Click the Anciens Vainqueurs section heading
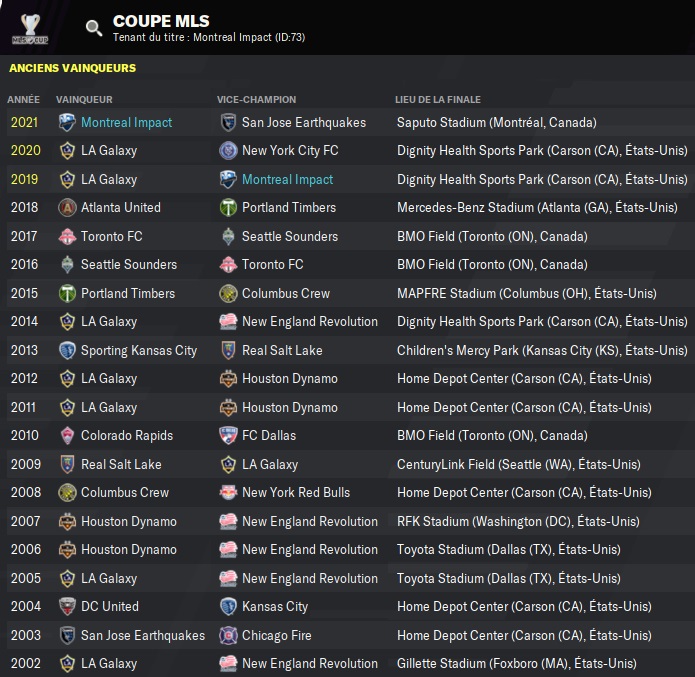 [x=73, y=68]
